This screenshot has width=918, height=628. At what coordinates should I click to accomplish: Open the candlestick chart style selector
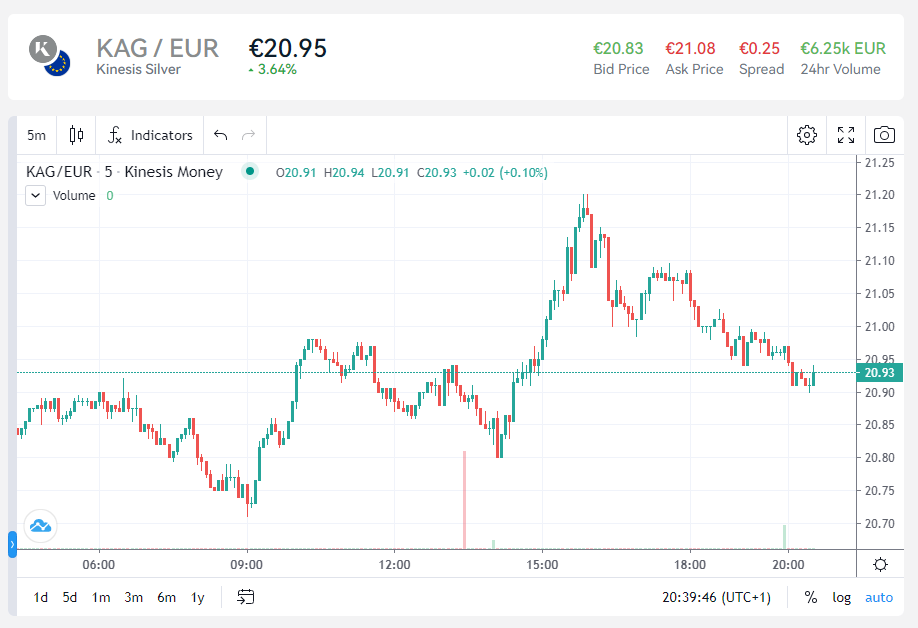pos(76,134)
